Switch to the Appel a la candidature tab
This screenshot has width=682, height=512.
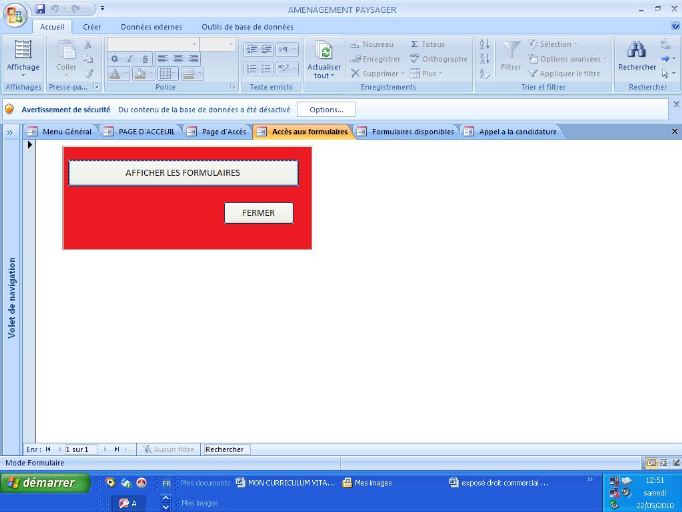(512, 132)
